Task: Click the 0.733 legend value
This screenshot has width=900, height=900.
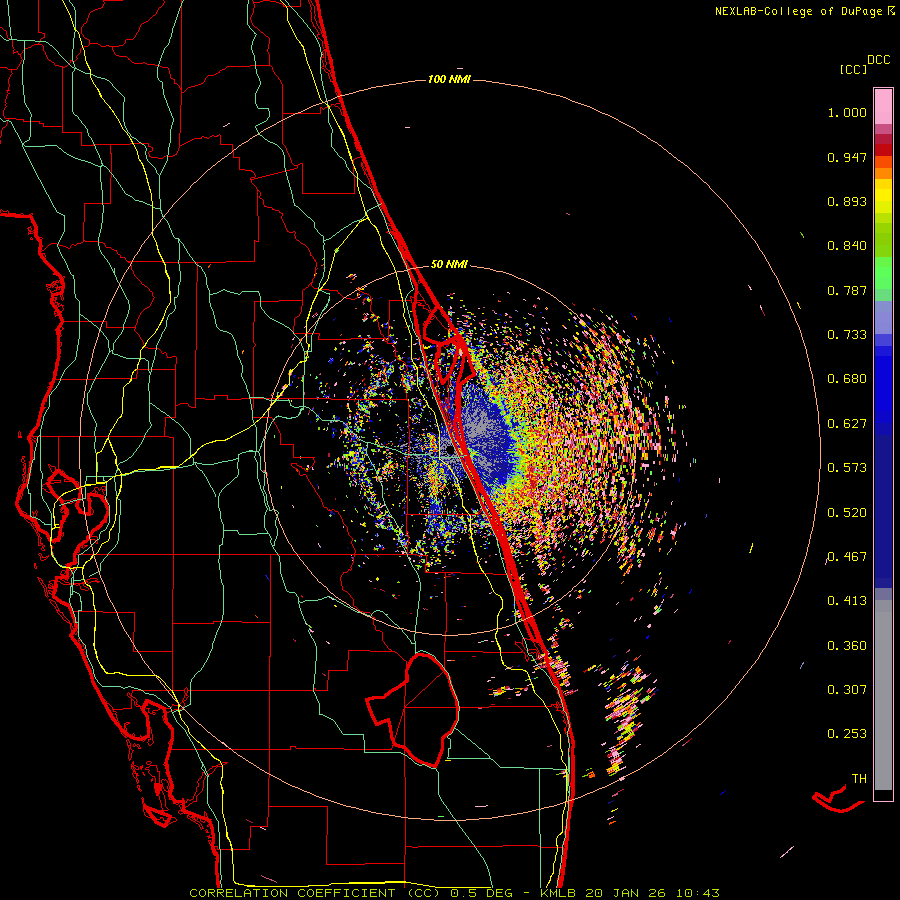Action: 847,335
